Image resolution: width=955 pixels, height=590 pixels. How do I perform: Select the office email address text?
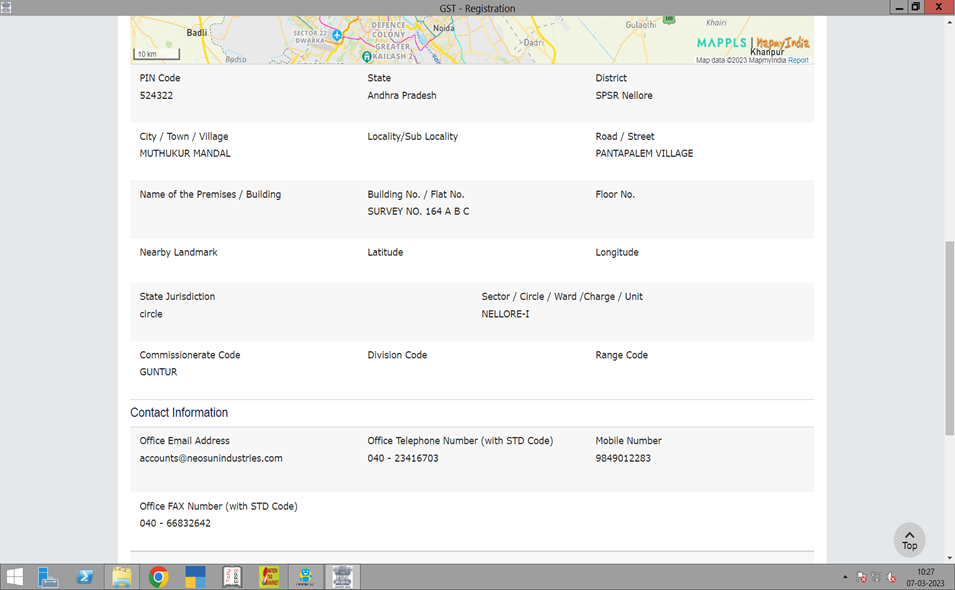point(211,458)
